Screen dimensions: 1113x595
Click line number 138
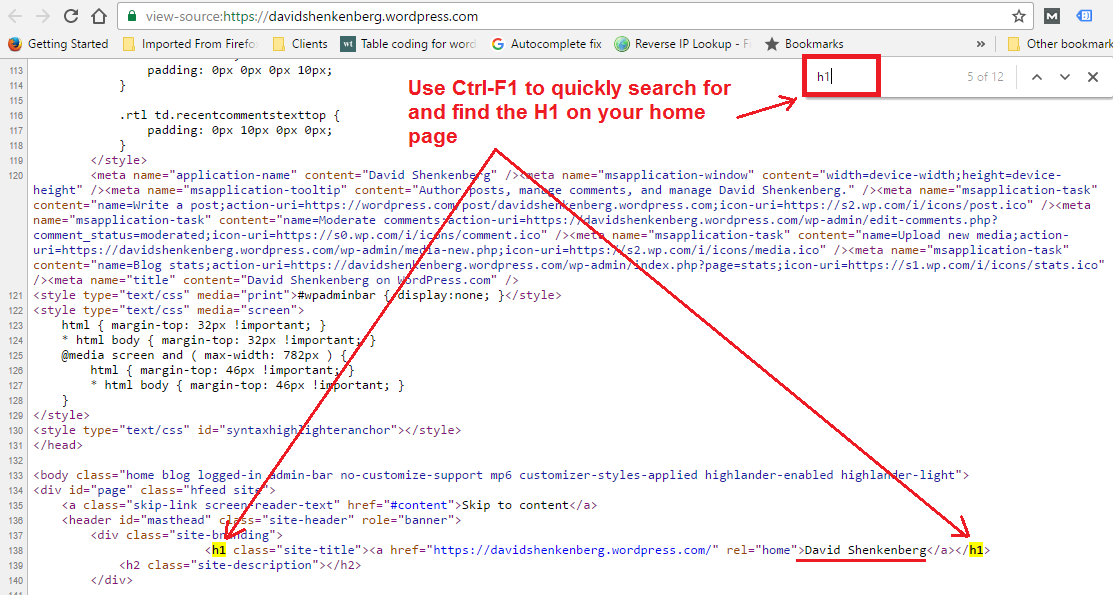click(16, 550)
